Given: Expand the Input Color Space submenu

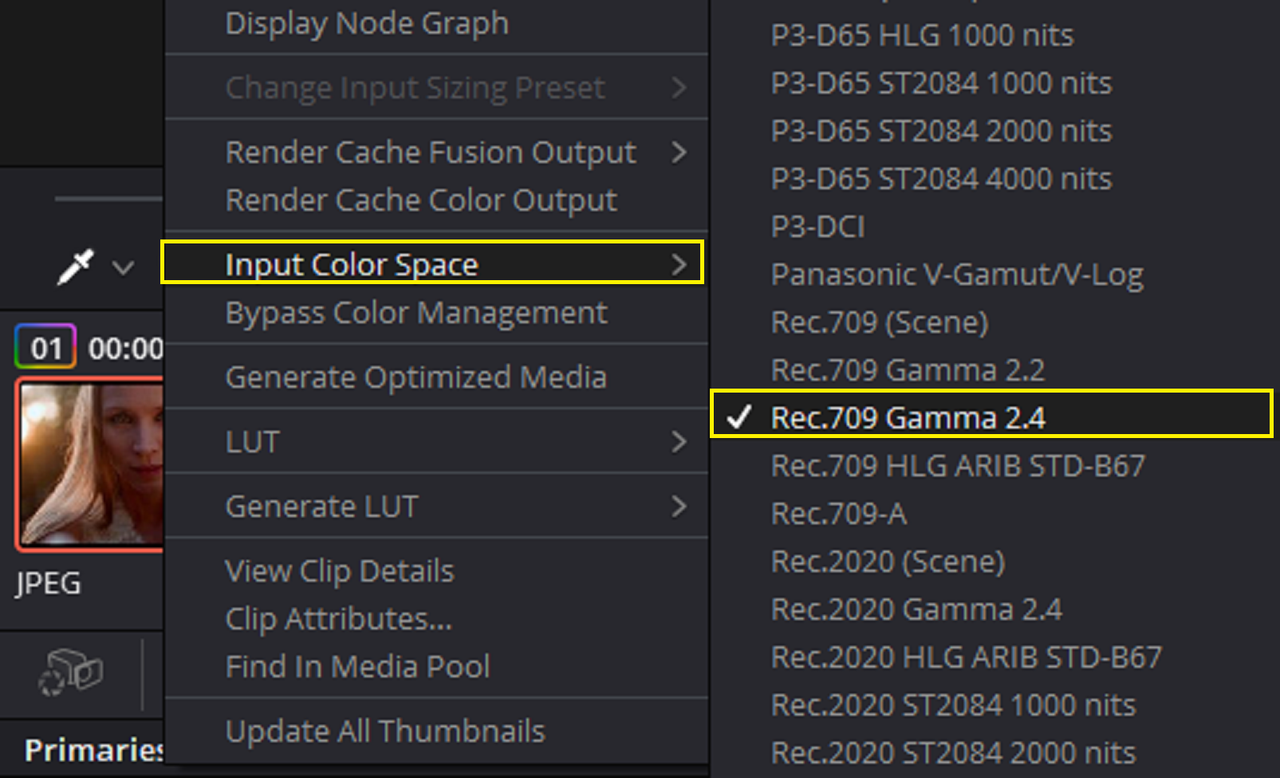Looking at the screenshot, I should point(433,263).
